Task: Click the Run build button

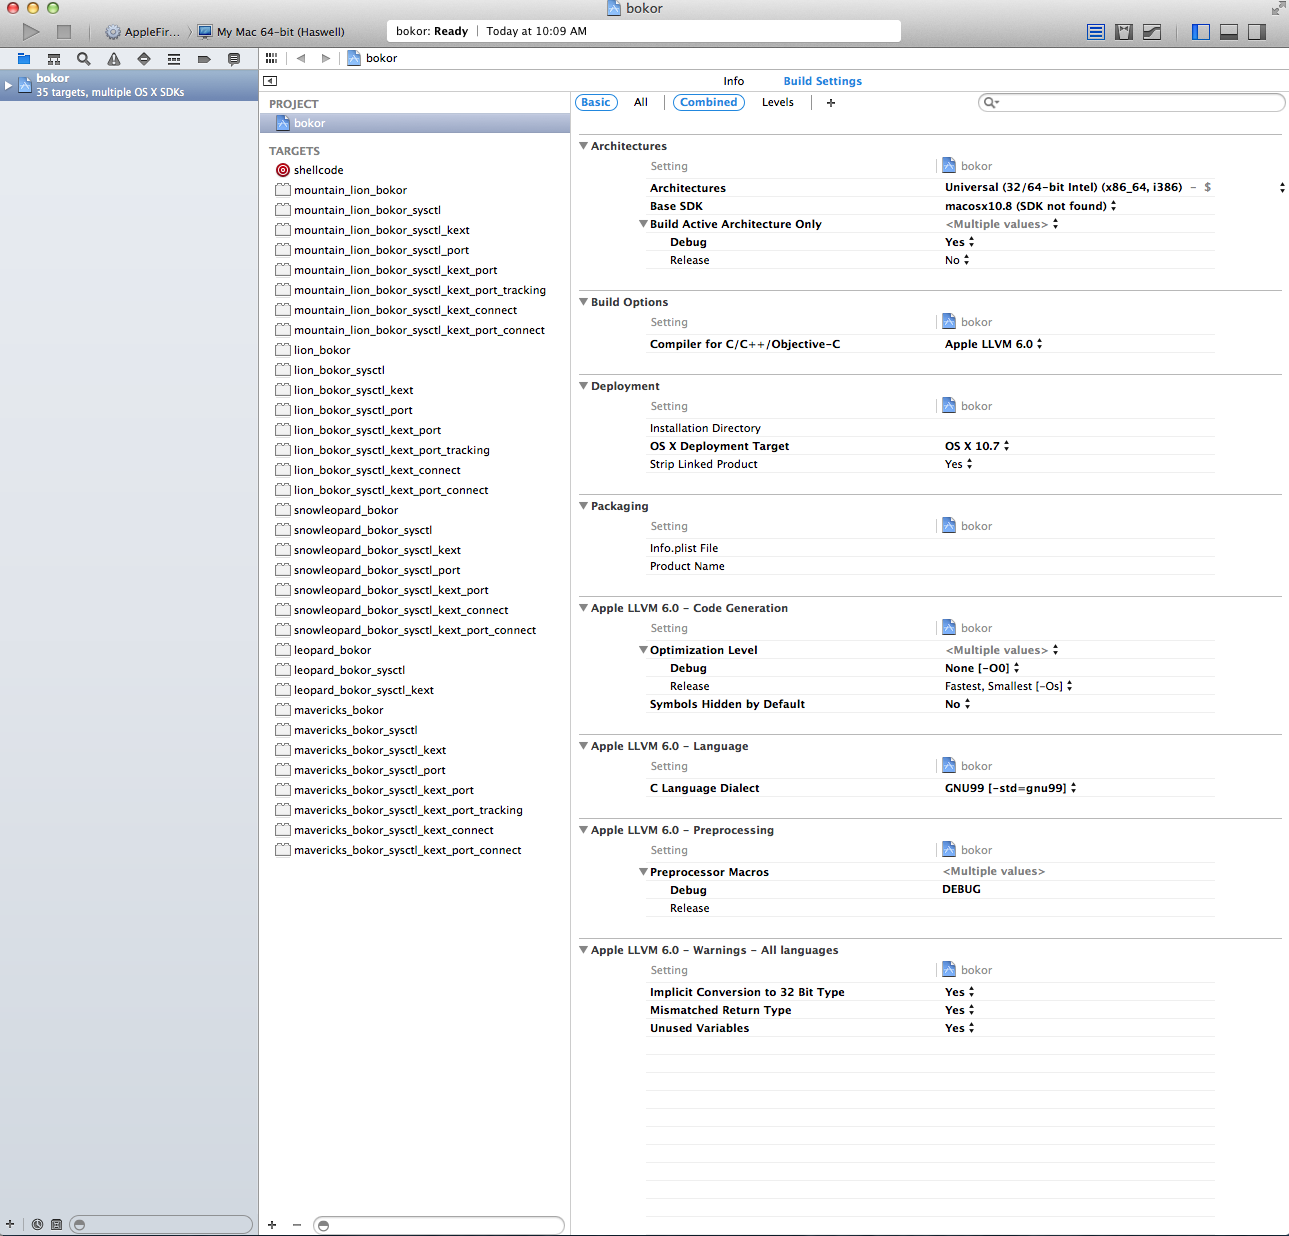Action: [x=31, y=32]
